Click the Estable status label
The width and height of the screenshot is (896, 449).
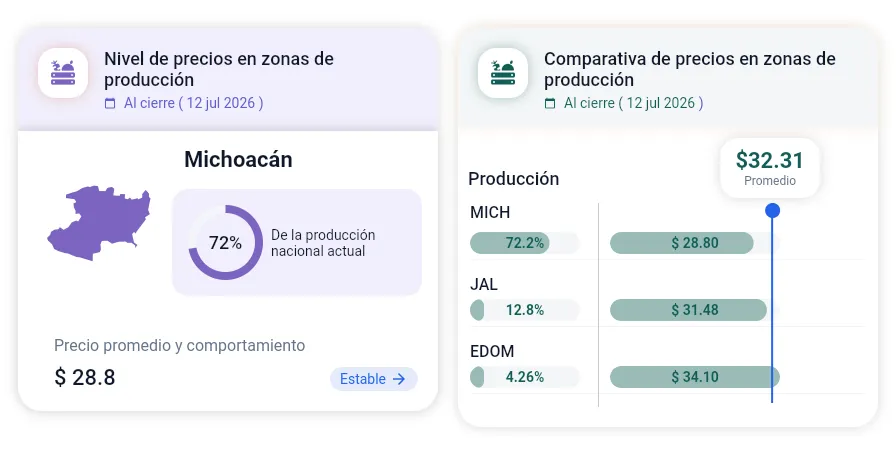tap(363, 379)
